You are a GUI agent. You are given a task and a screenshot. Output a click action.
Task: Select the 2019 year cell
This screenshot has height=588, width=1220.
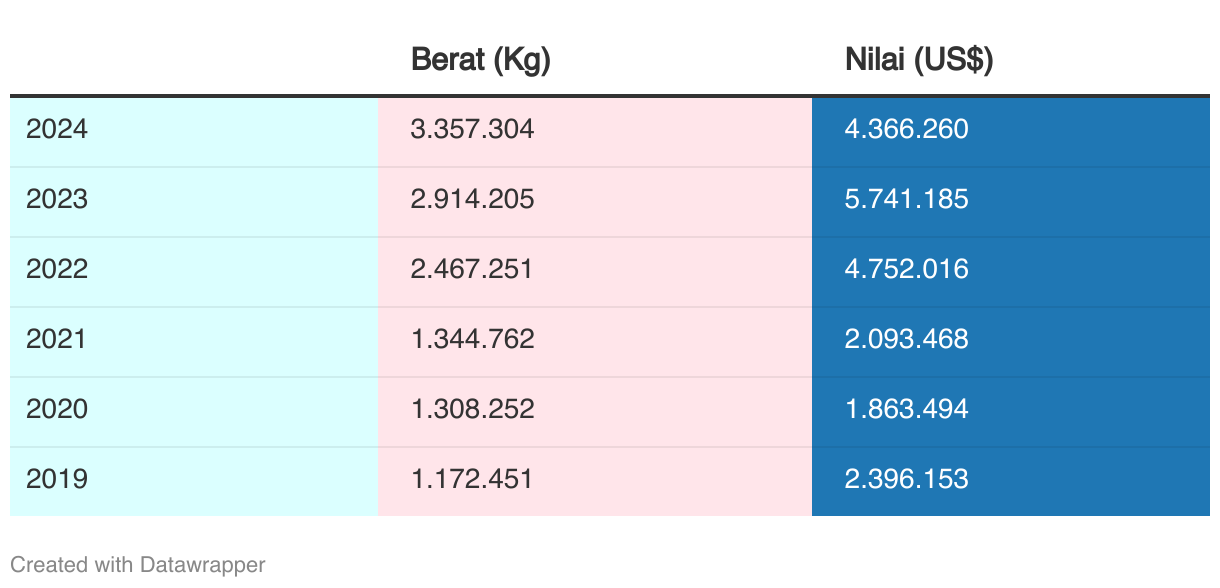point(194,481)
